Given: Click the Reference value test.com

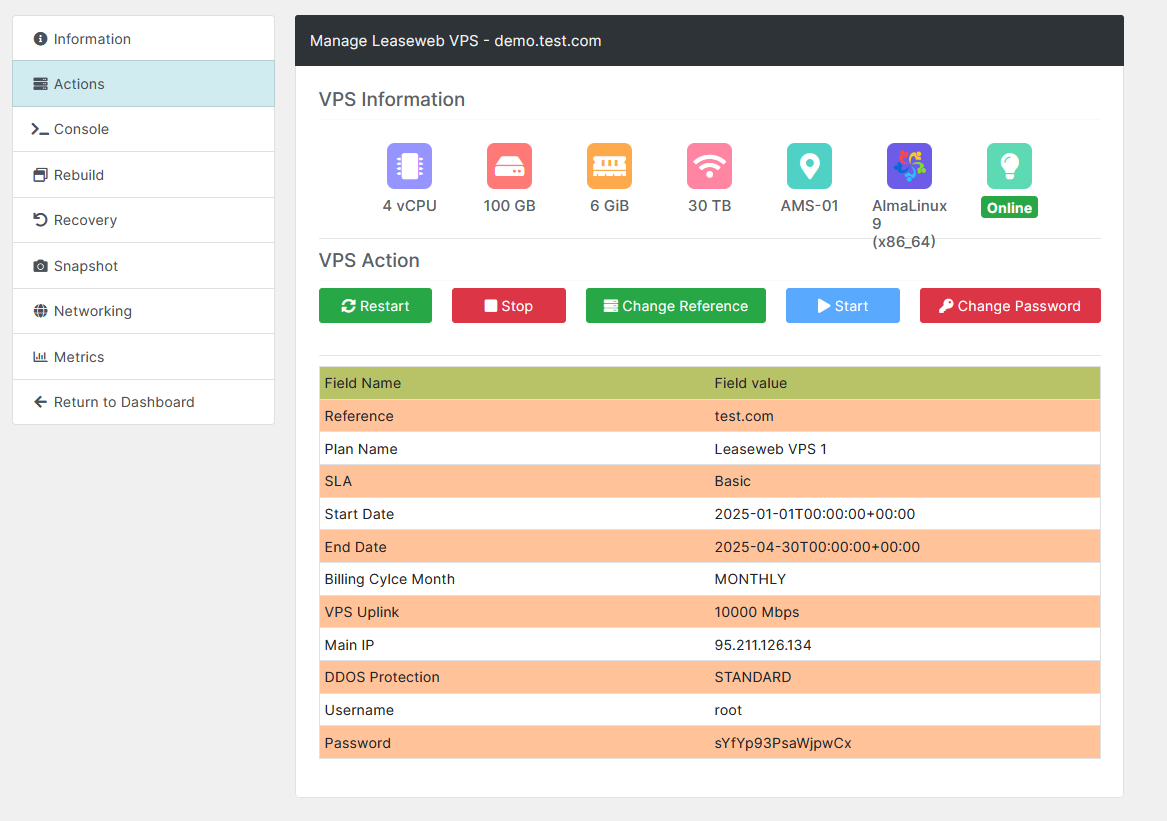Looking at the screenshot, I should 744,416.
